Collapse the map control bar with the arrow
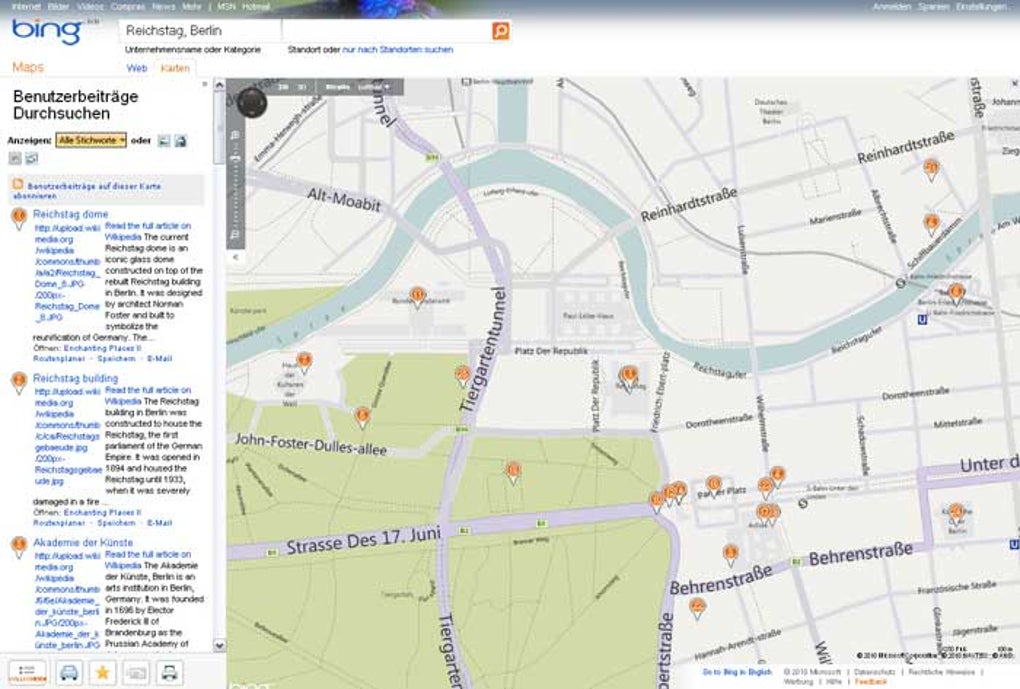 coord(235,257)
